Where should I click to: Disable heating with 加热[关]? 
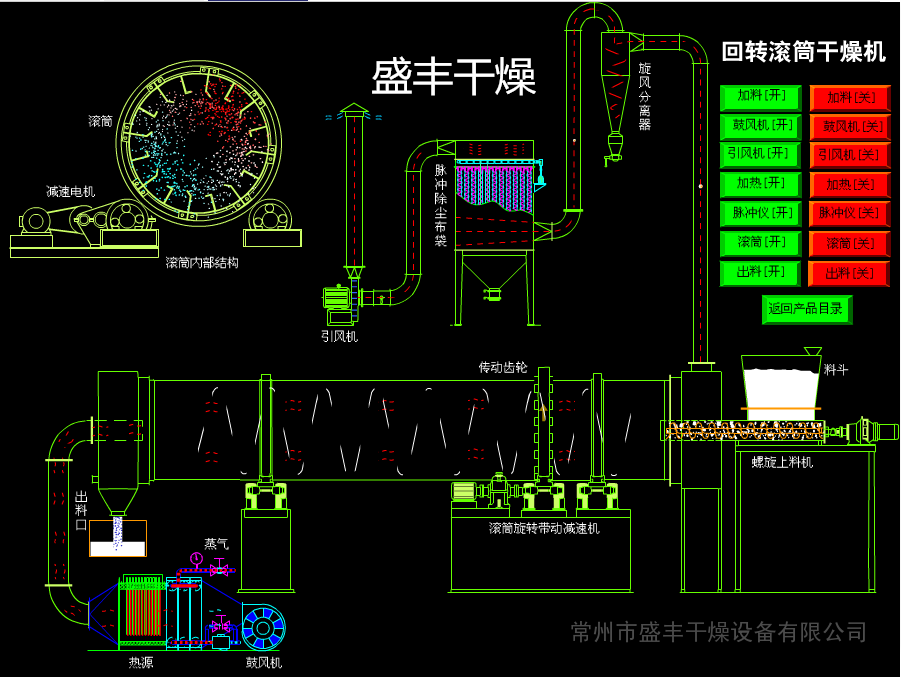[x=849, y=185]
